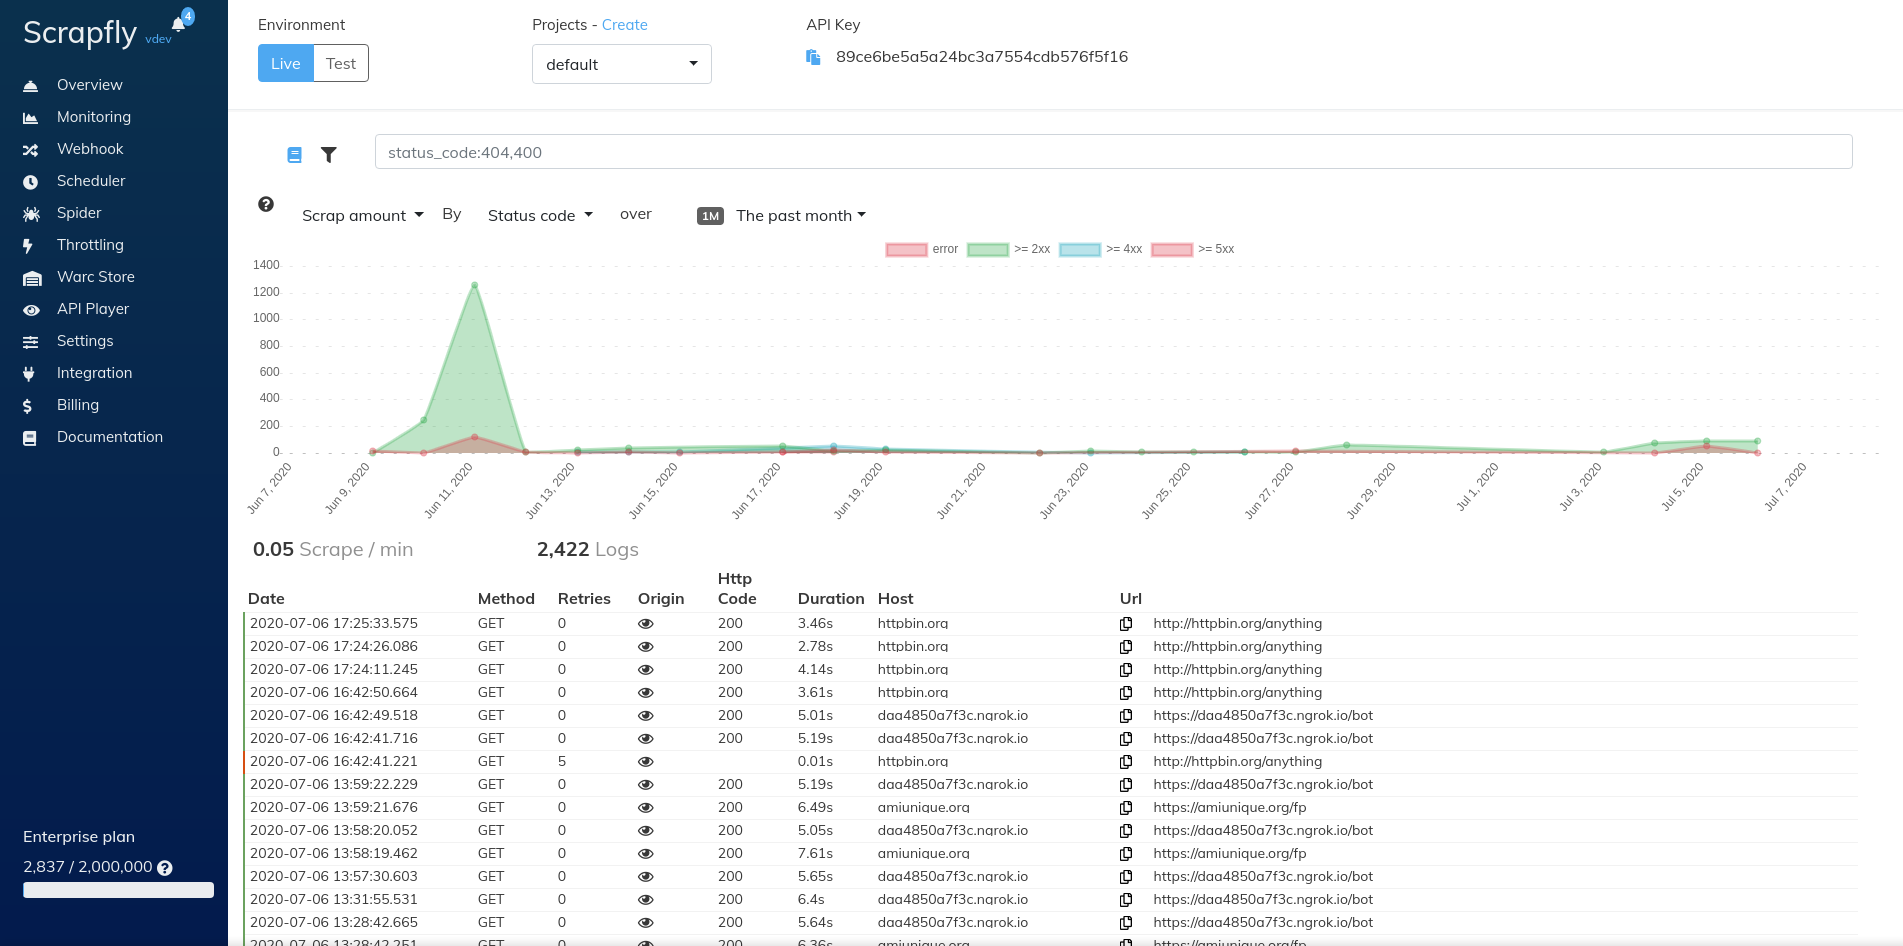The image size is (1903, 946).
Task: Click the filter funnel icon
Action: point(328,154)
